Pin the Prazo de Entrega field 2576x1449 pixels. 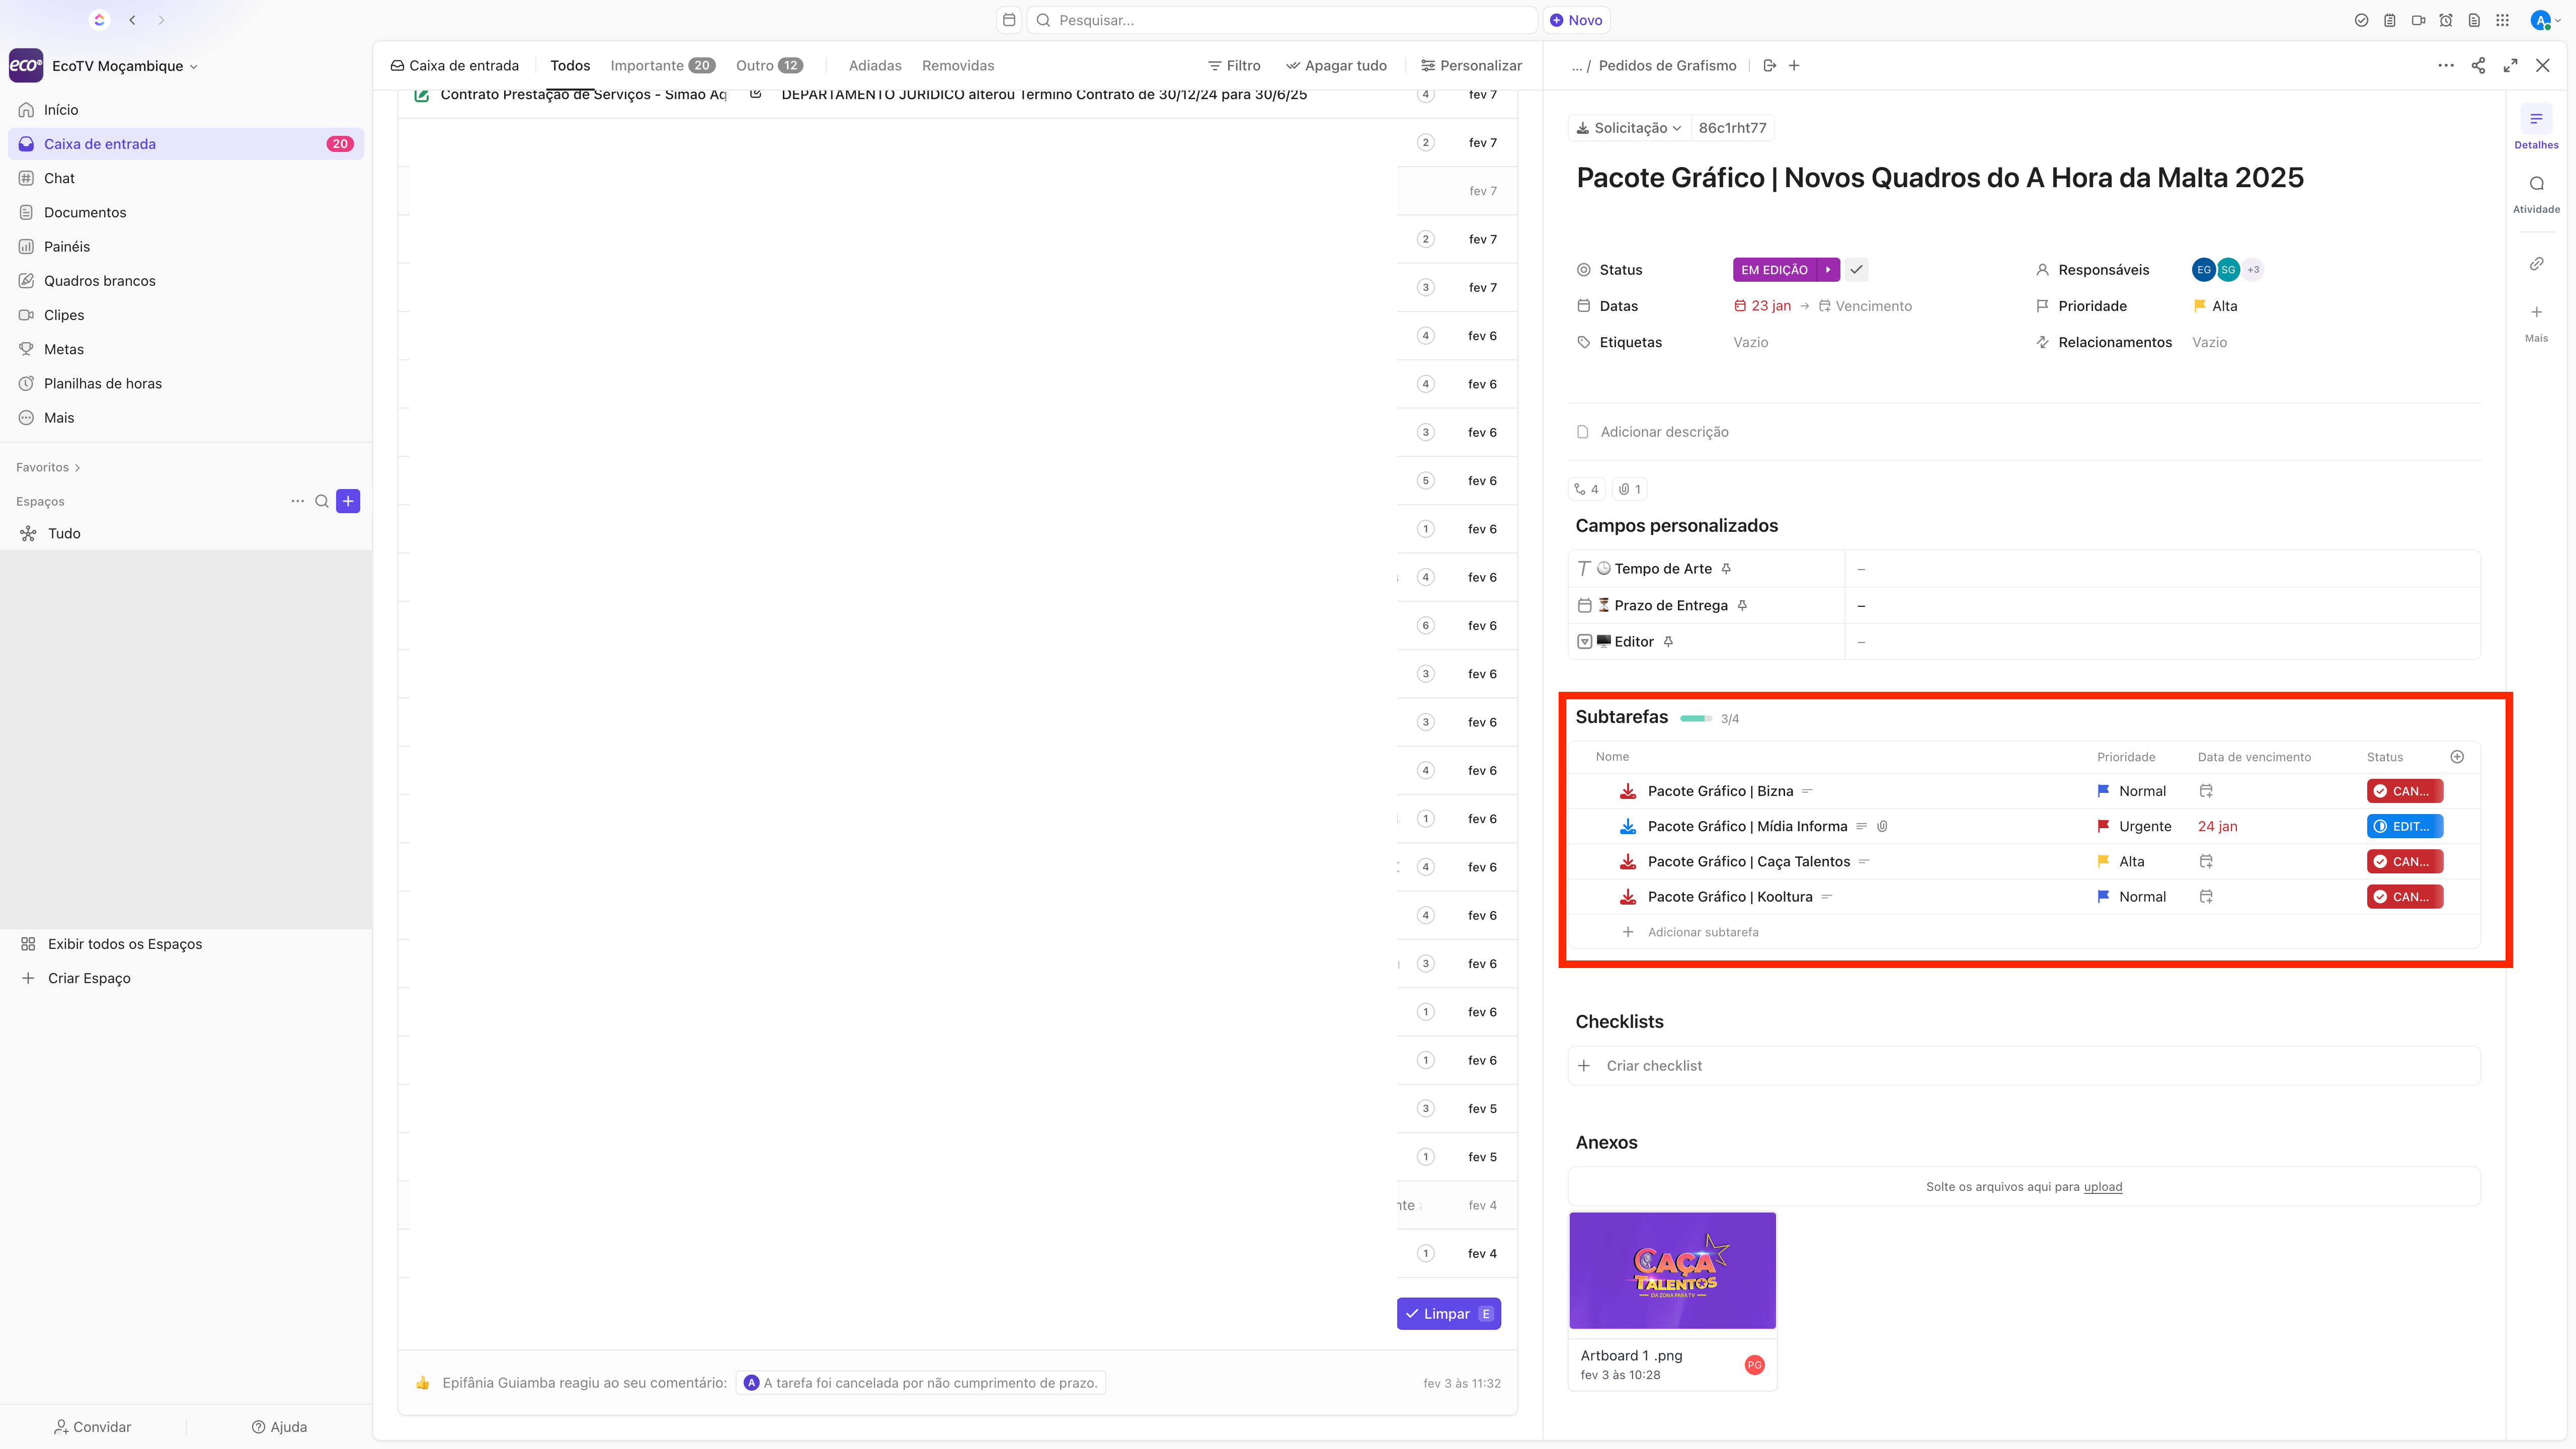click(1742, 605)
